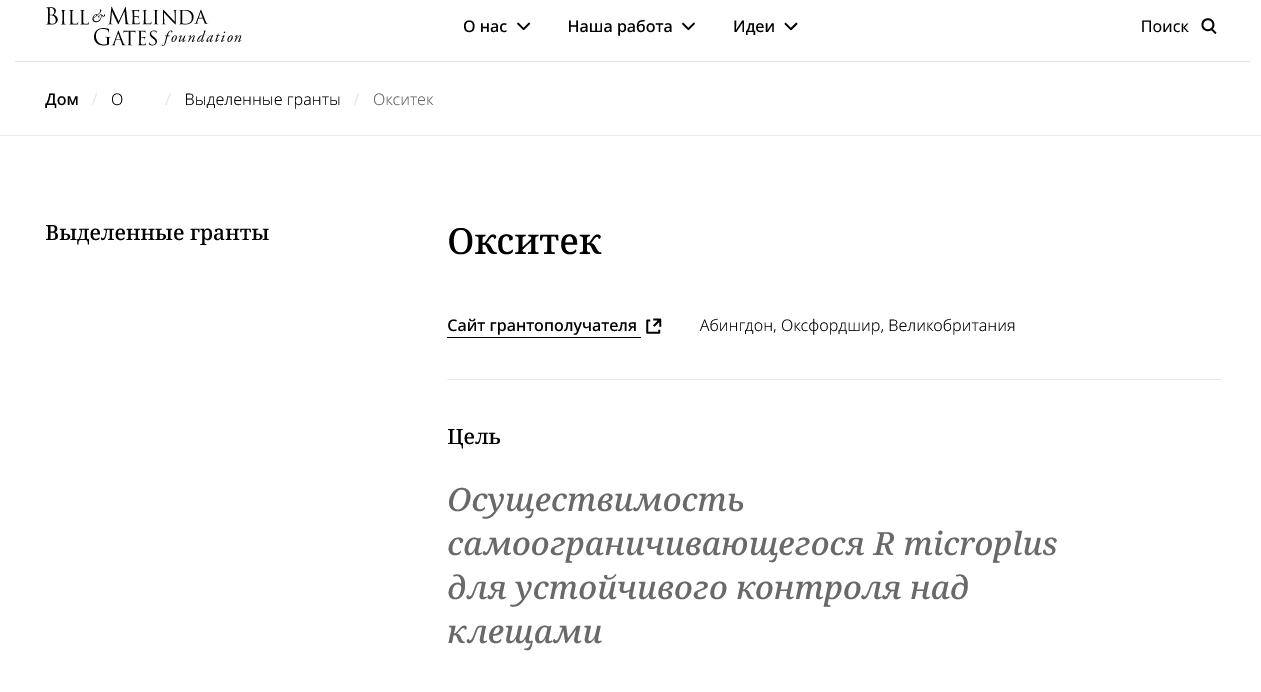
Task: Expand the О нас chevron
Action: click(x=523, y=26)
